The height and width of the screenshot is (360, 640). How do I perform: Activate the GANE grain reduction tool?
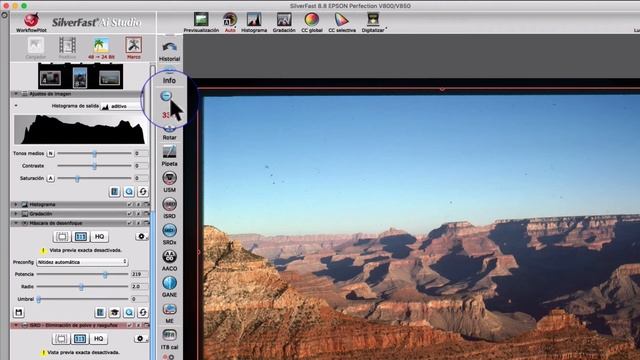pos(169,286)
